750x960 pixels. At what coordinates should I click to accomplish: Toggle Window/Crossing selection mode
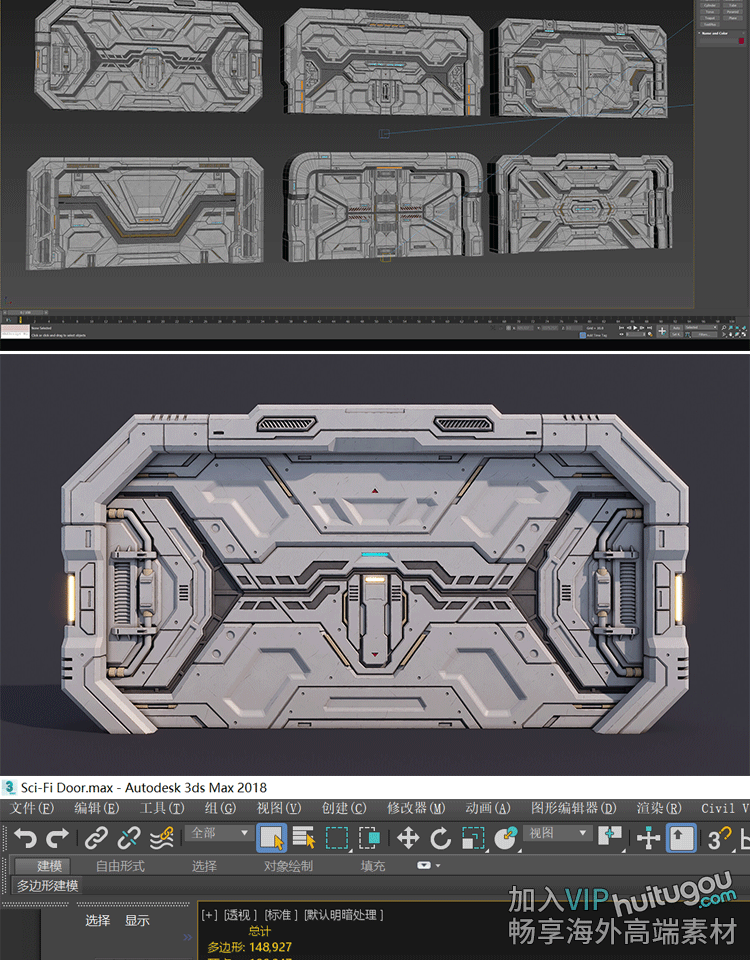point(369,838)
